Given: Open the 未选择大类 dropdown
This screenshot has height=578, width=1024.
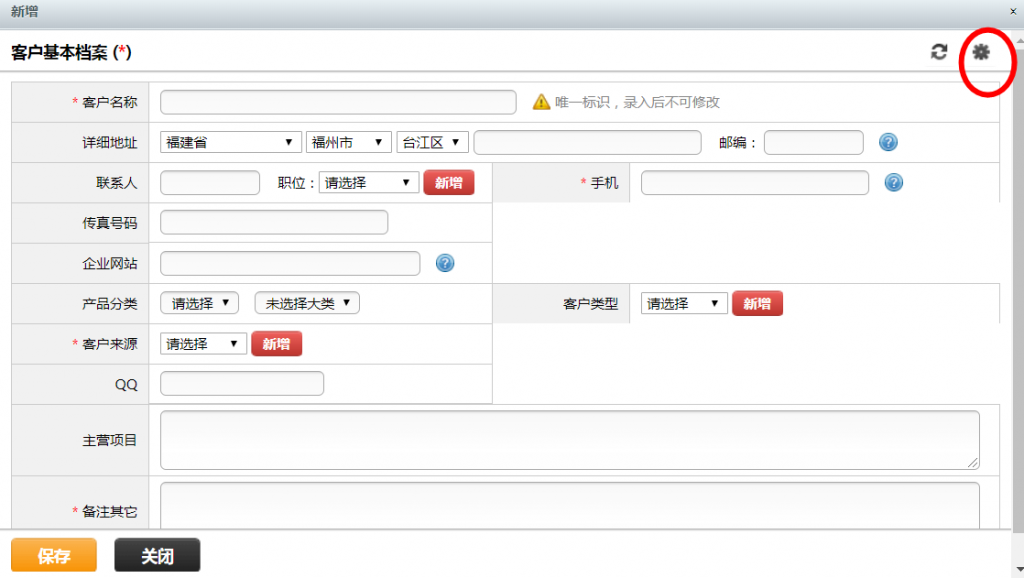Looking at the screenshot, I should 307,303.
